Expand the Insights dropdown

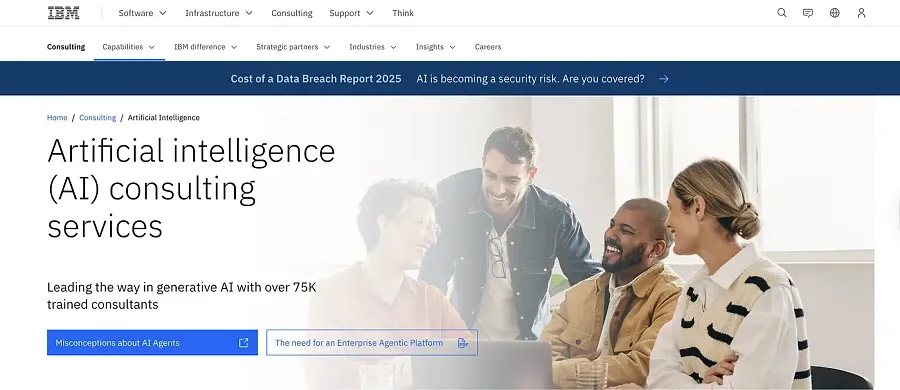436,47
